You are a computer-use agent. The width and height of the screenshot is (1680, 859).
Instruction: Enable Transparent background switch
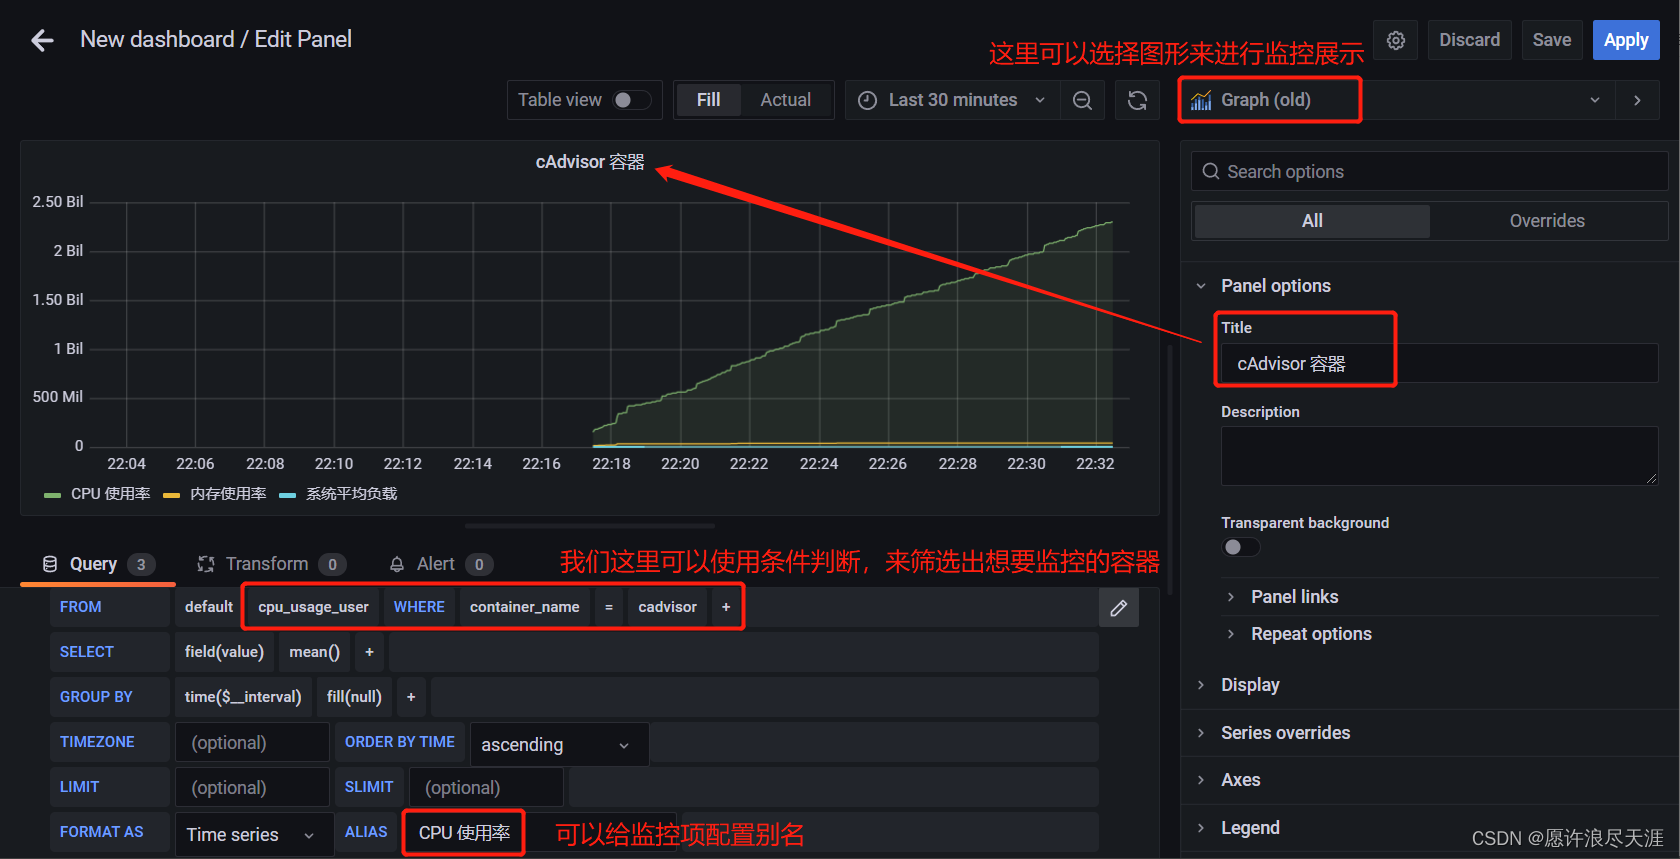pyautogui.click(x=1241, y=547)
